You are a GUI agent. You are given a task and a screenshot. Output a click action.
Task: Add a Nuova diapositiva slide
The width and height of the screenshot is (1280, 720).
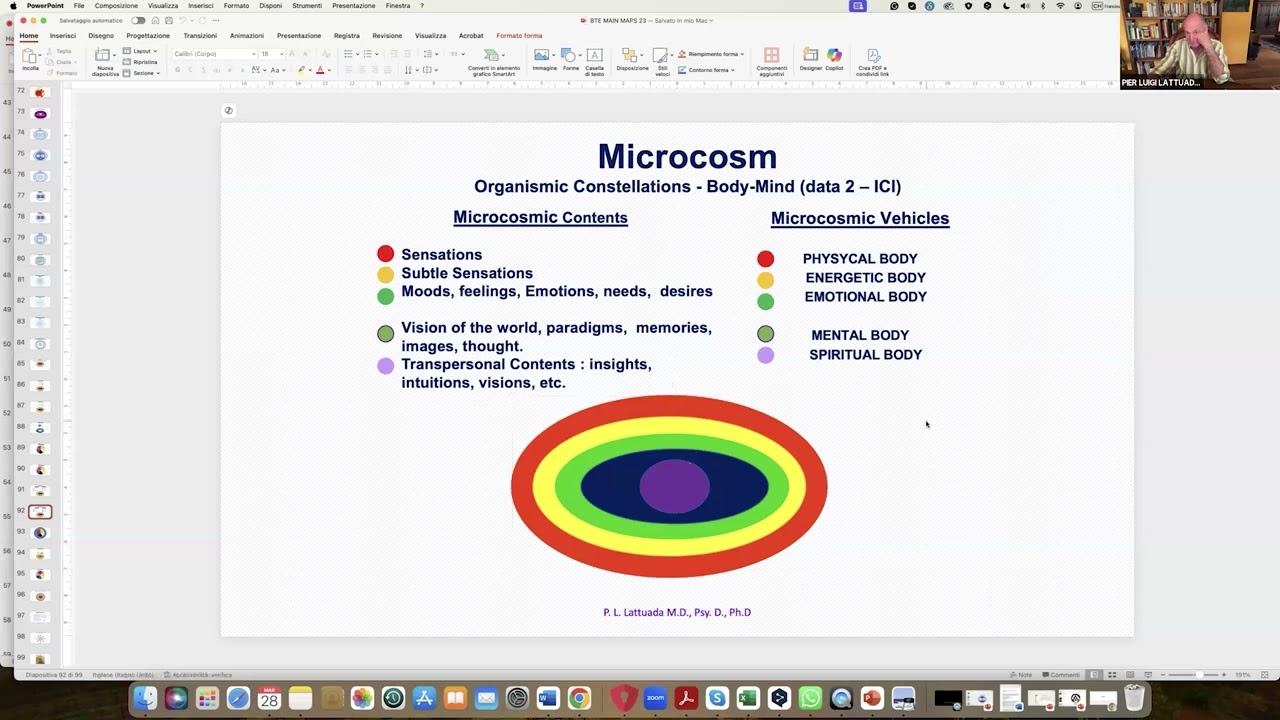click(x=105, y=61)
